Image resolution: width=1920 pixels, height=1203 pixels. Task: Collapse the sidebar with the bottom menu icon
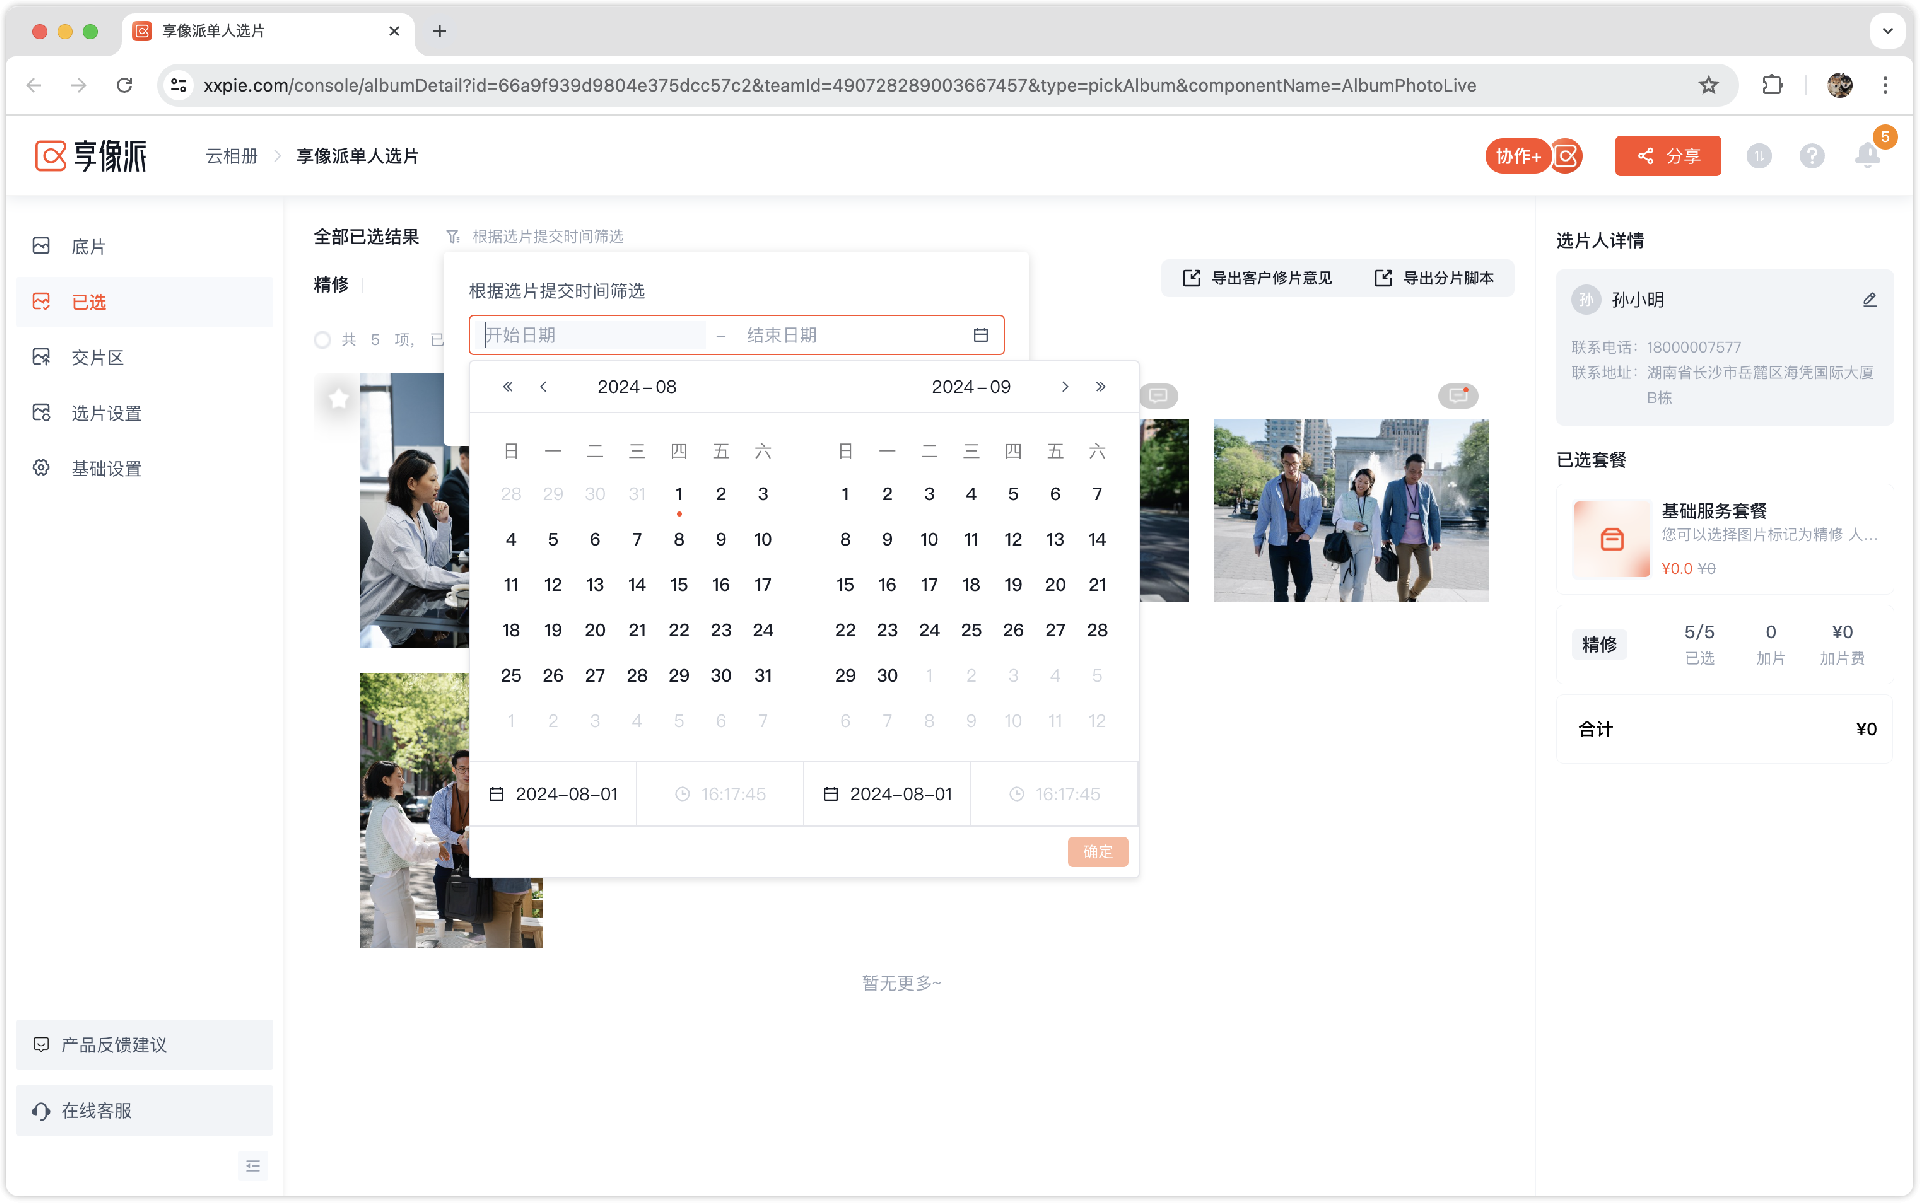252,1166
